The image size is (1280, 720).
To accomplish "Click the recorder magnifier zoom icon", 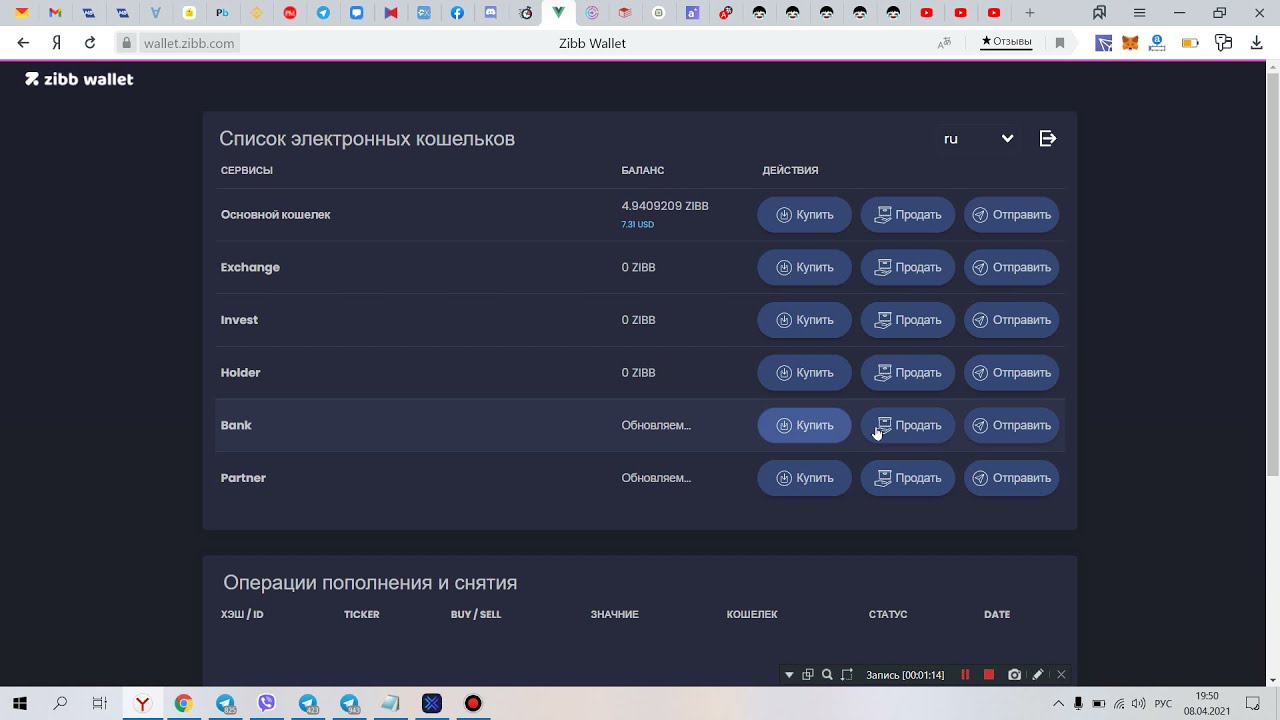I will pos(827,675).
